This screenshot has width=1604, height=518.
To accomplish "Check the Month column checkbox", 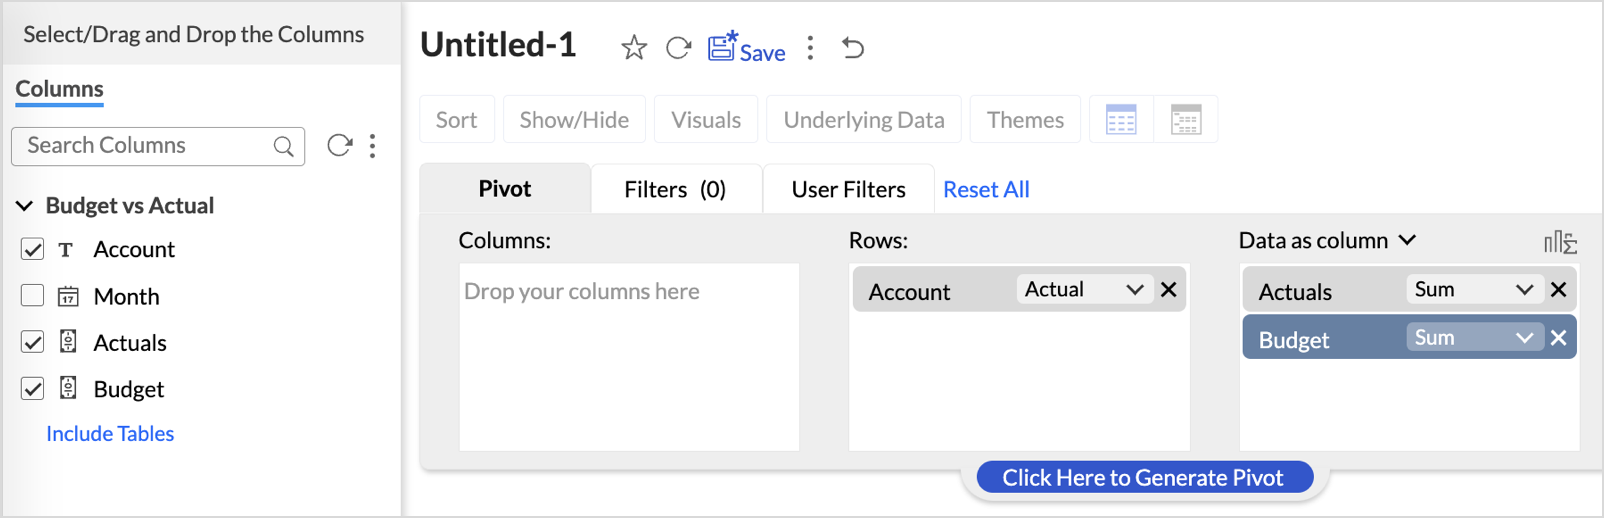I will tap(33, 296).
